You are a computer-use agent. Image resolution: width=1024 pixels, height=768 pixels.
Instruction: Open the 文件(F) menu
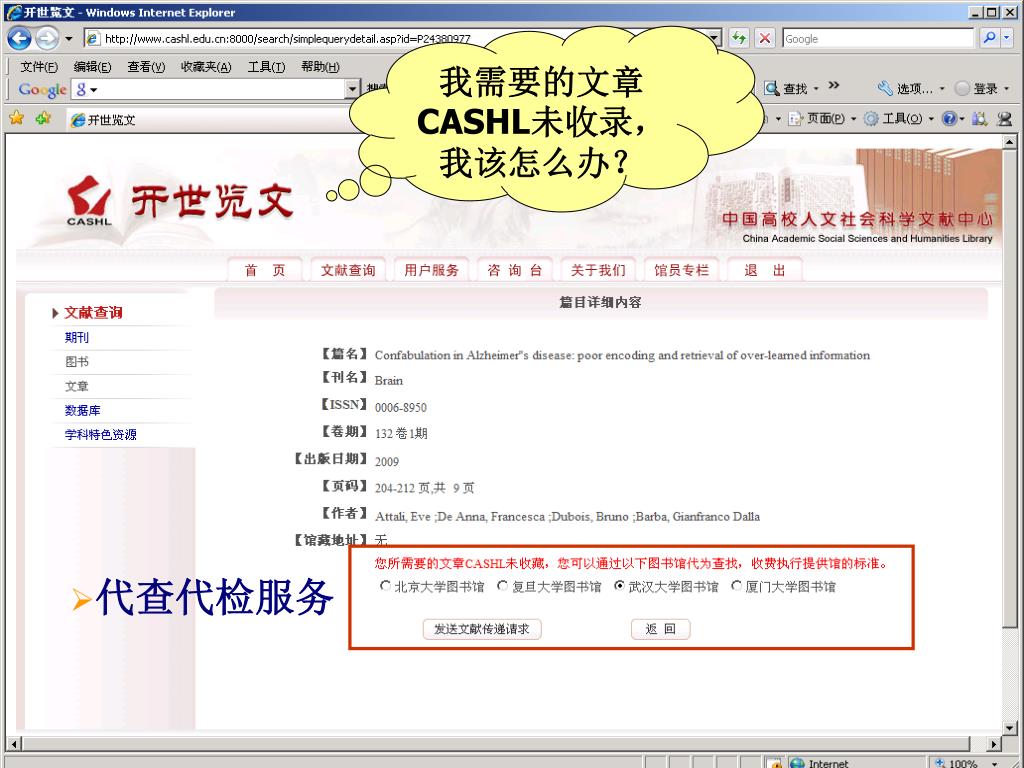pyautogui.click(x=39, y=67)
